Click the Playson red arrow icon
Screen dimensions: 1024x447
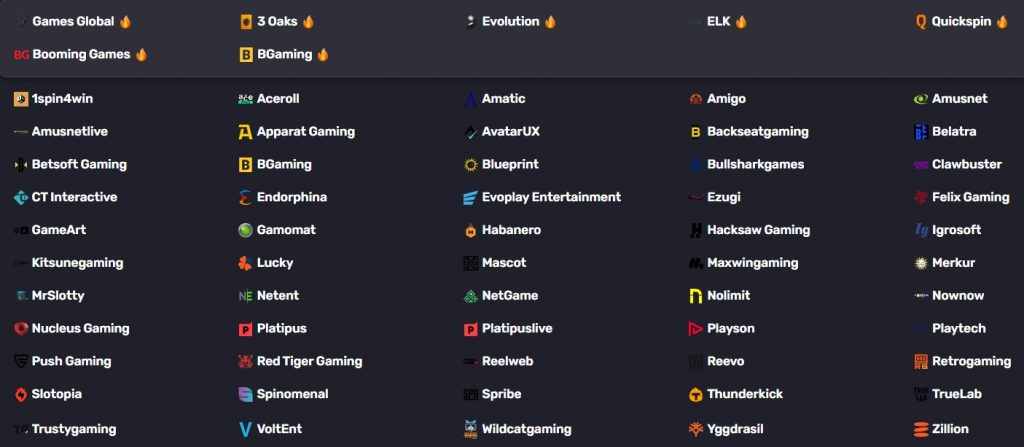(695, 328)
